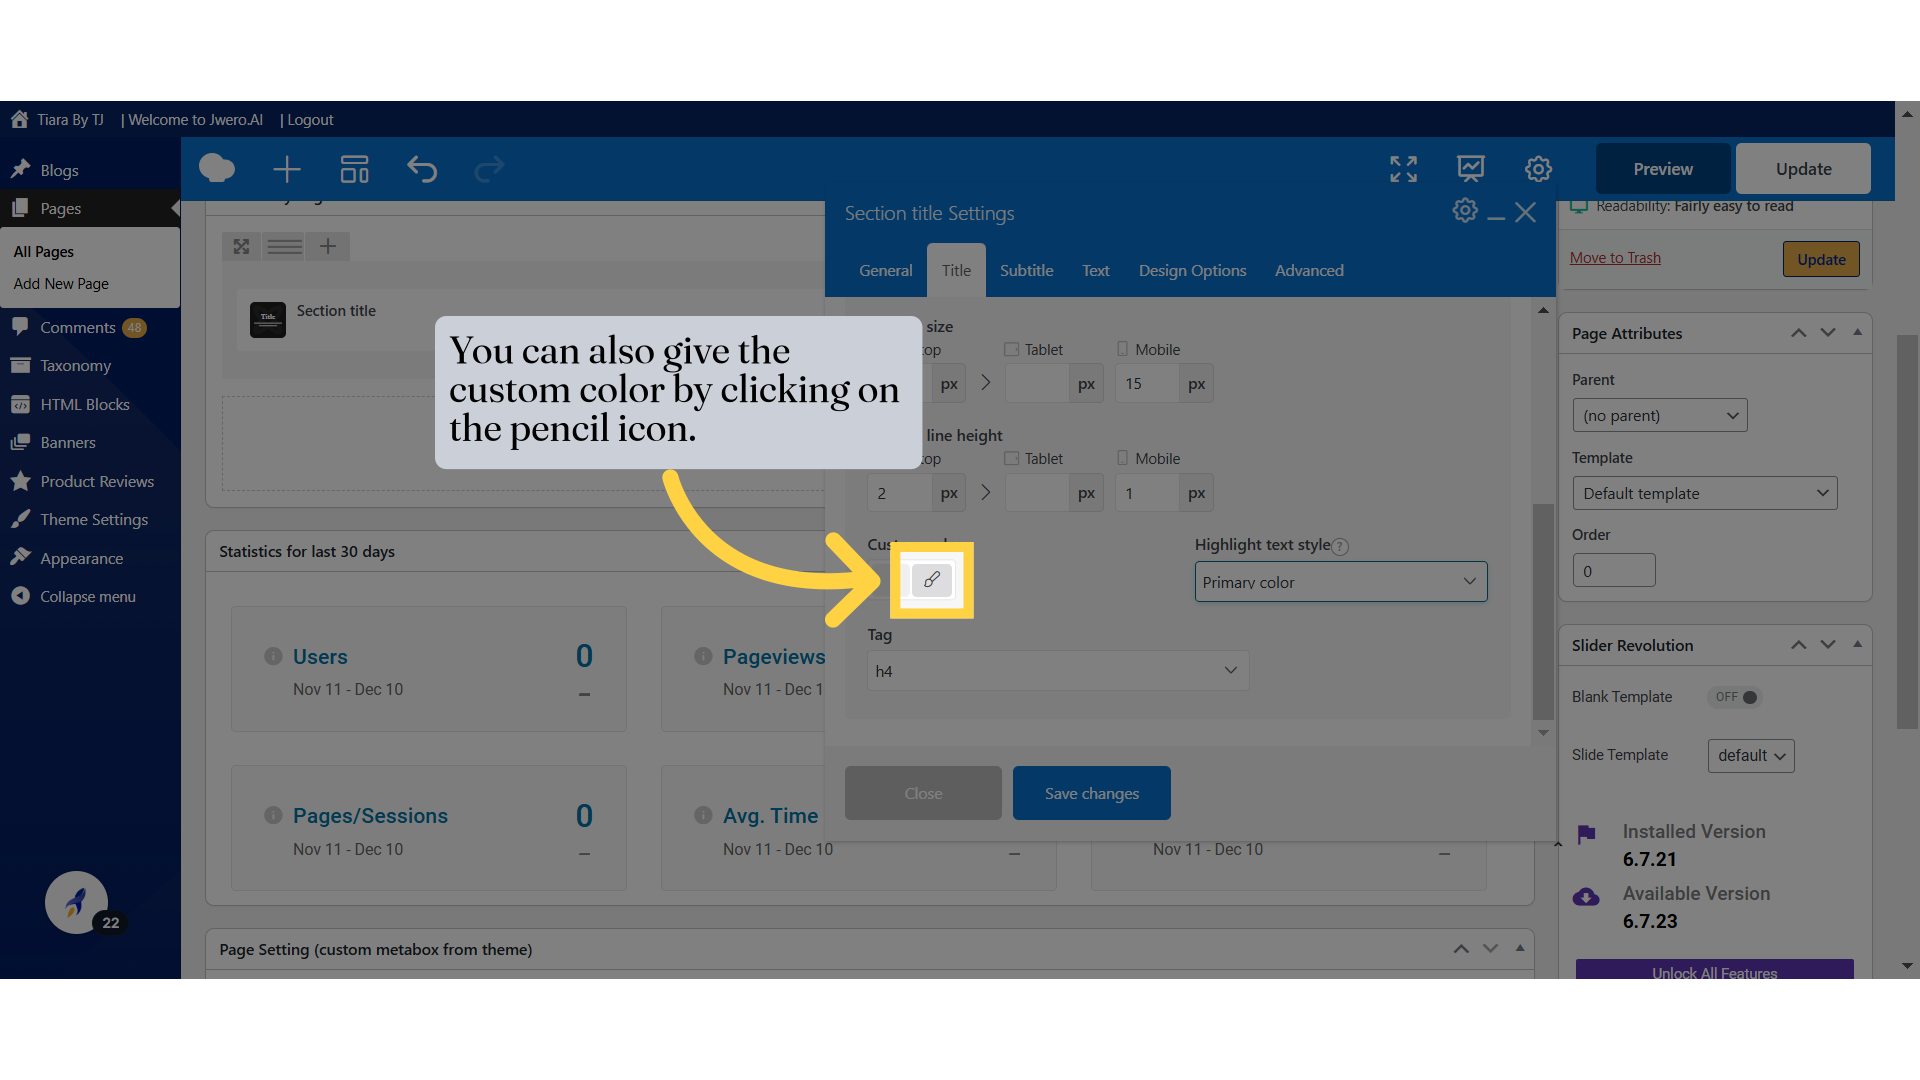The width and height of the screenshot is (1920, 1080).
Task: Check the Mobile checkbox under line height
Action: [1122, 458]
